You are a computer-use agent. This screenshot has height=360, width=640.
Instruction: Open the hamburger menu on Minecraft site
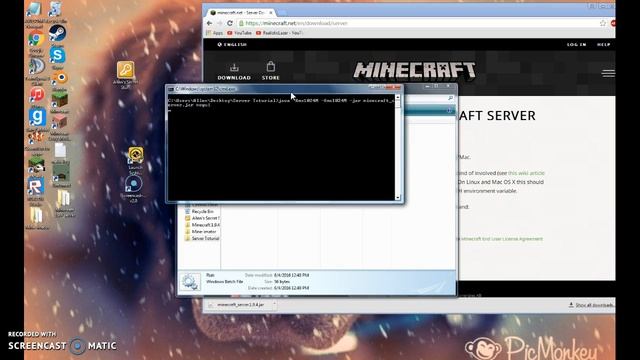[608, 73]
